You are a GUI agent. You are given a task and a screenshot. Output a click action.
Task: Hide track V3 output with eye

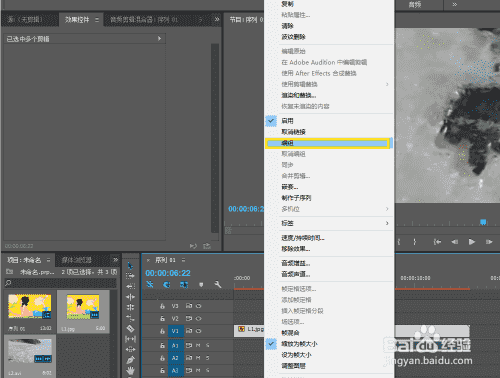tap(198, 306)
